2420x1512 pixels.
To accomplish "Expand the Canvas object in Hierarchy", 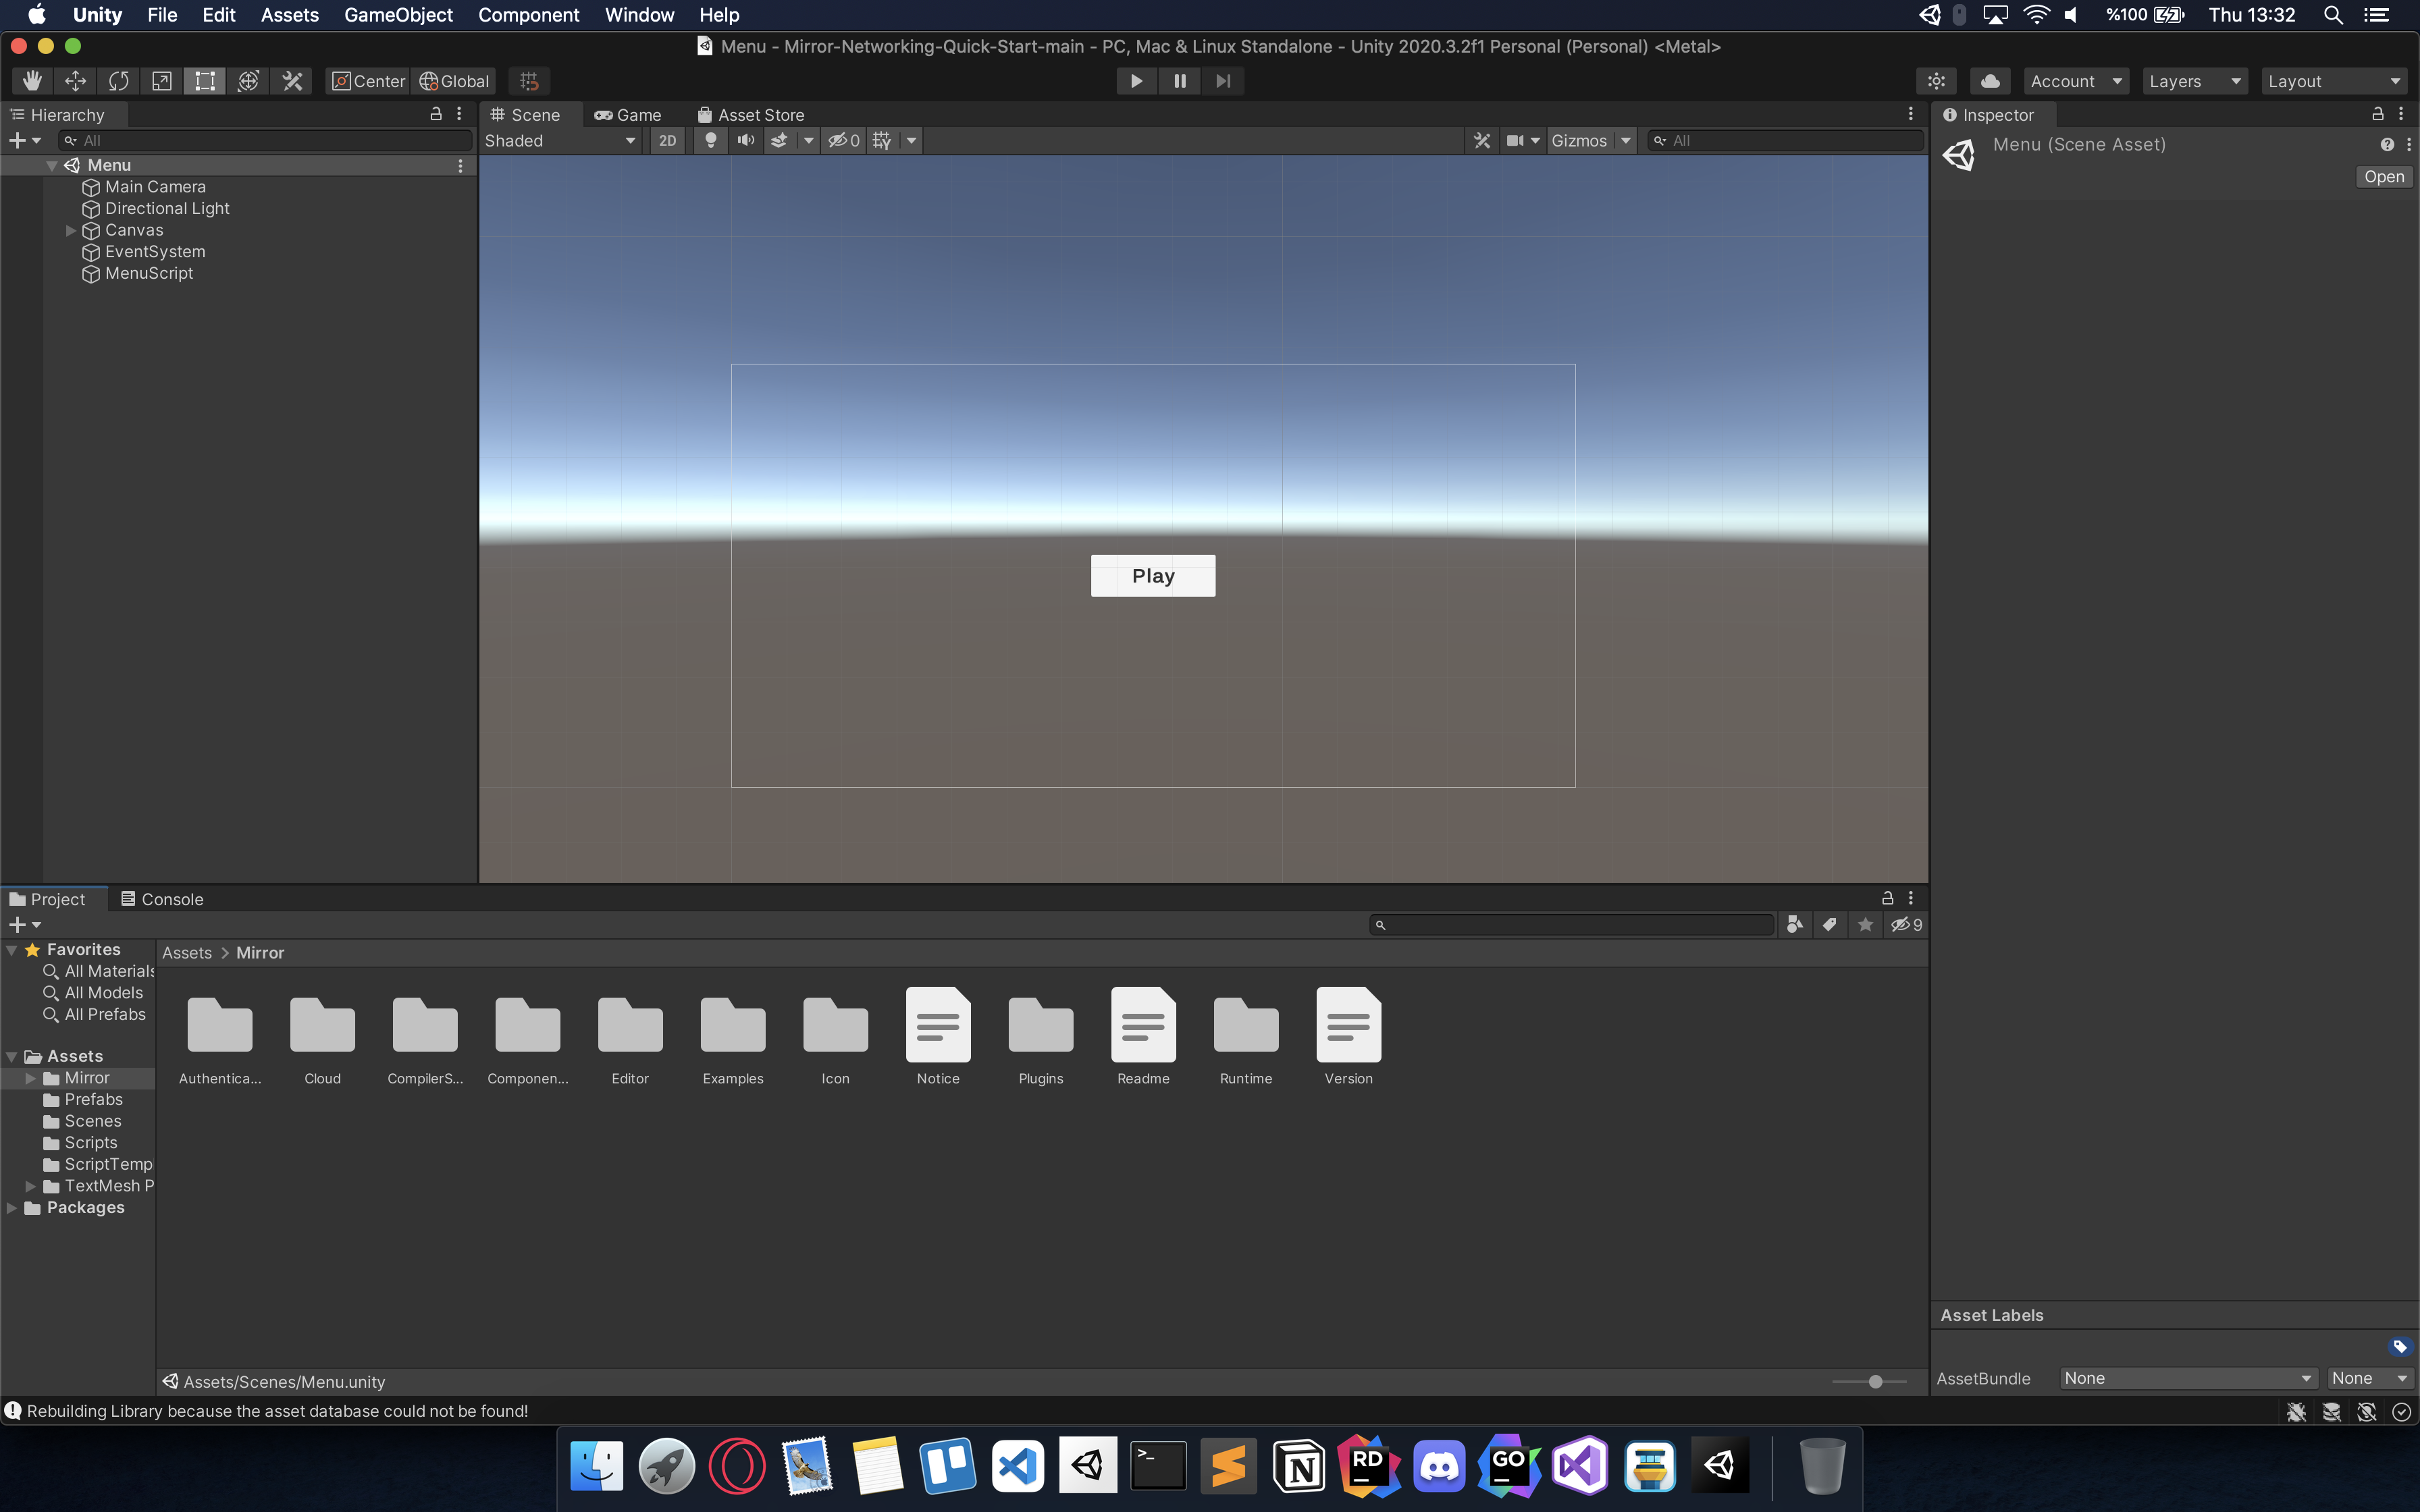I will (x=71, y=230).
